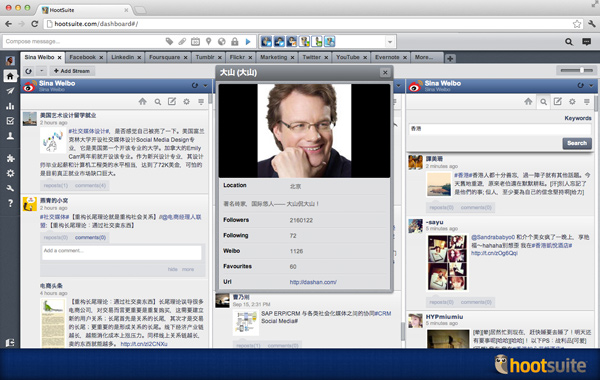Click compose icon in right Weibo stream
The image size is (600, 380).
(558, 101)
